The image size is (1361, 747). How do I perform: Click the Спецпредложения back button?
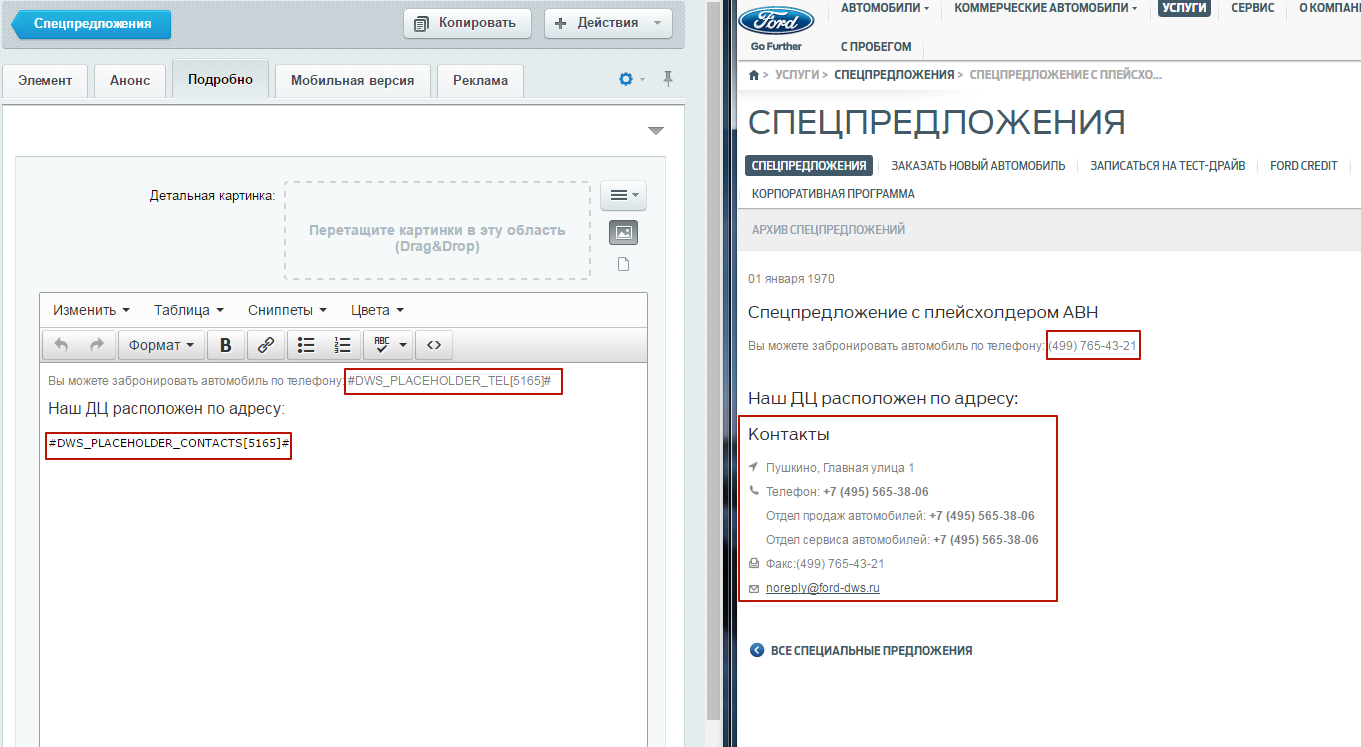[x=92, y=24]
